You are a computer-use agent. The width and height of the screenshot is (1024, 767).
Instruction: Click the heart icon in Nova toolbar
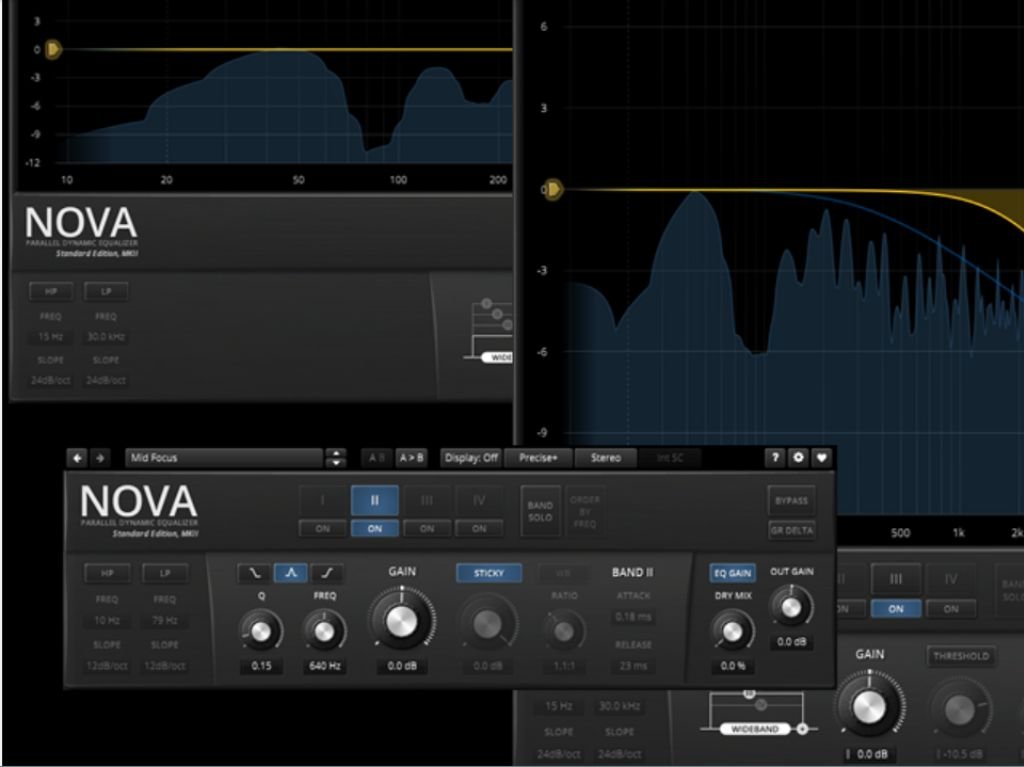click(x=822, y=457)
